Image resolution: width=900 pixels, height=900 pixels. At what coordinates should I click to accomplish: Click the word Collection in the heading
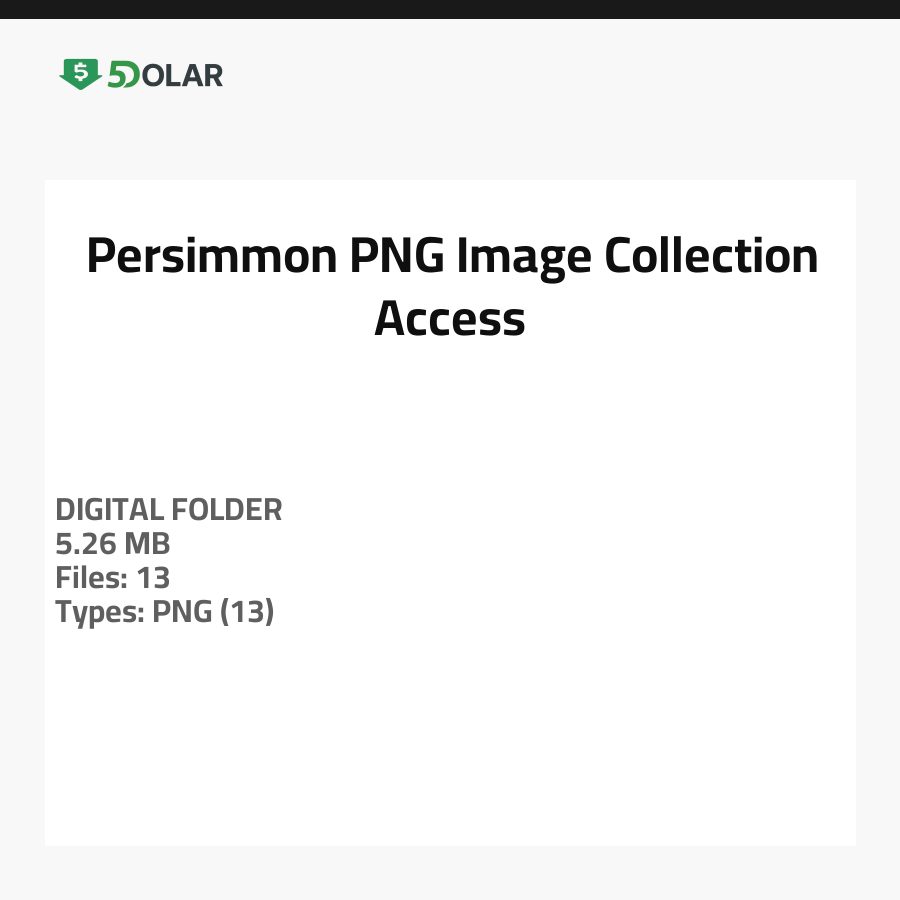click(x=711, y=257)
